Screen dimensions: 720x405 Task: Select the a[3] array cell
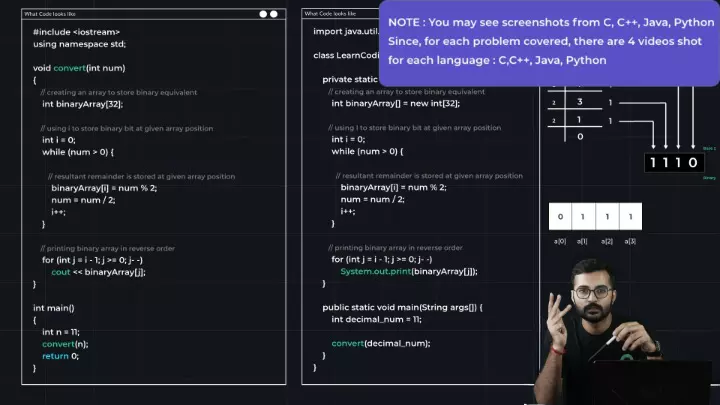[x=630, y=217]
